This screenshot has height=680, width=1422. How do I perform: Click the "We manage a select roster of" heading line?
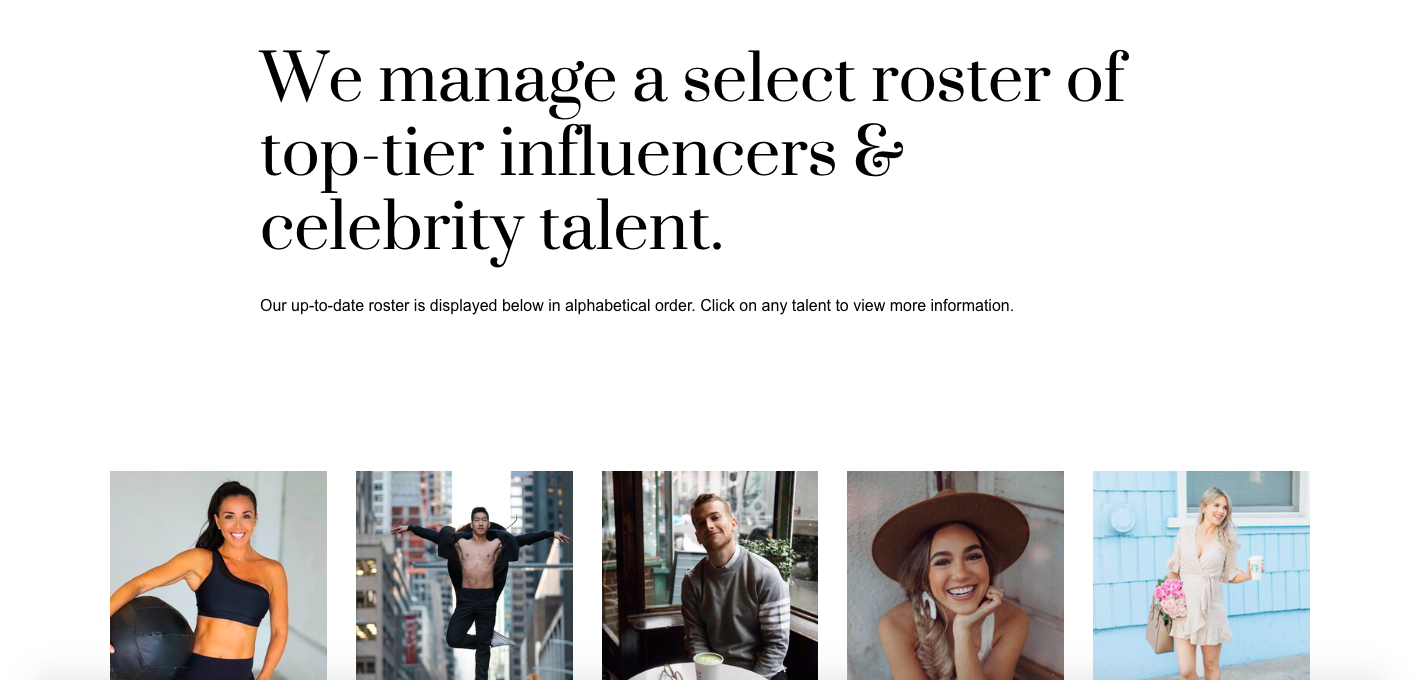[693, 78]
